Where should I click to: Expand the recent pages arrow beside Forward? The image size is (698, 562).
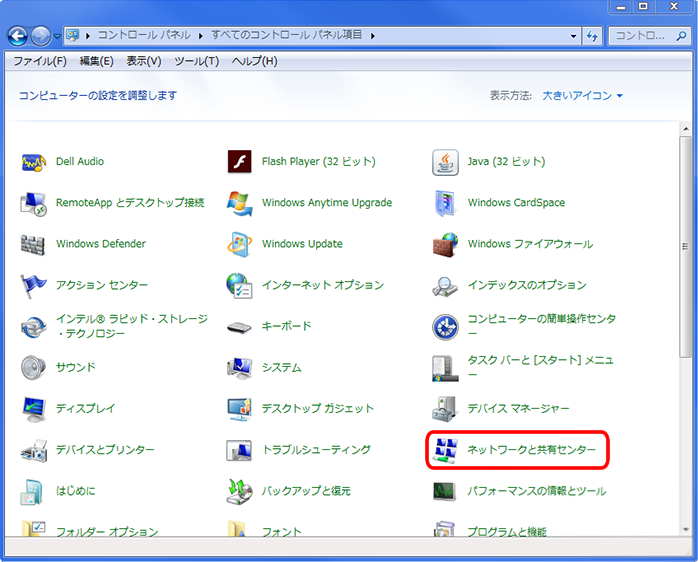pos(57,36)
